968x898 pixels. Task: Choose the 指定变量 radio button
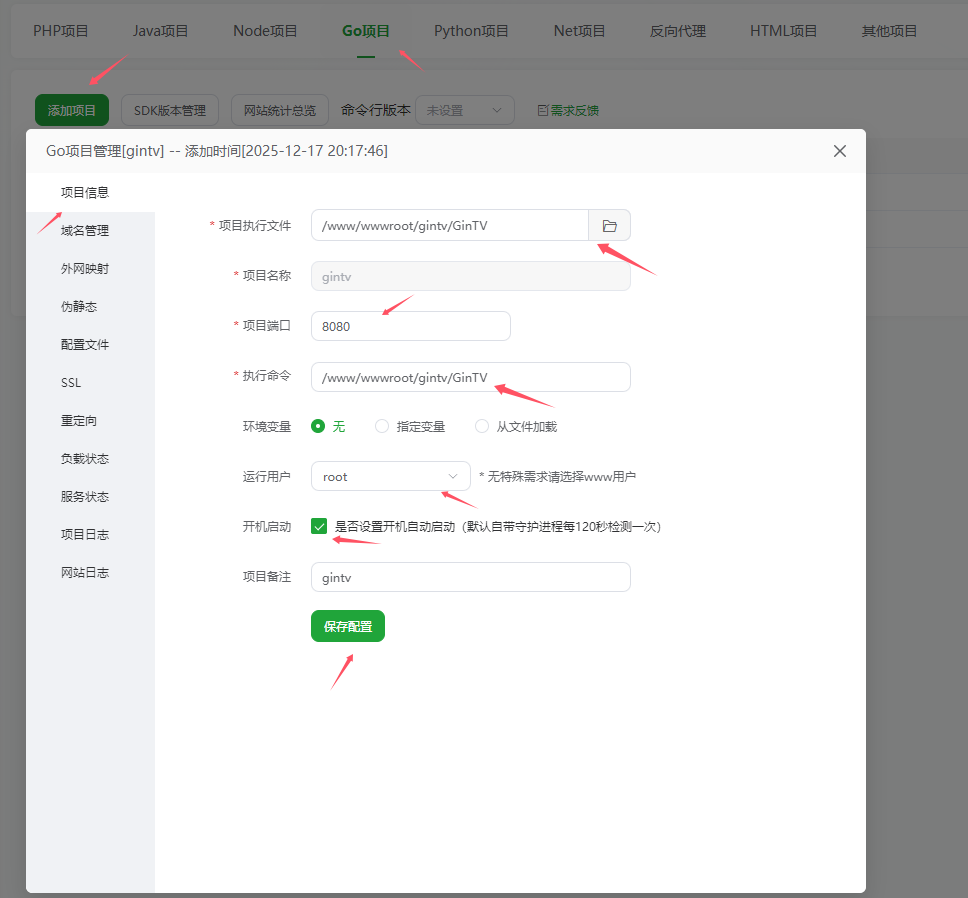(x=382, y=426)
